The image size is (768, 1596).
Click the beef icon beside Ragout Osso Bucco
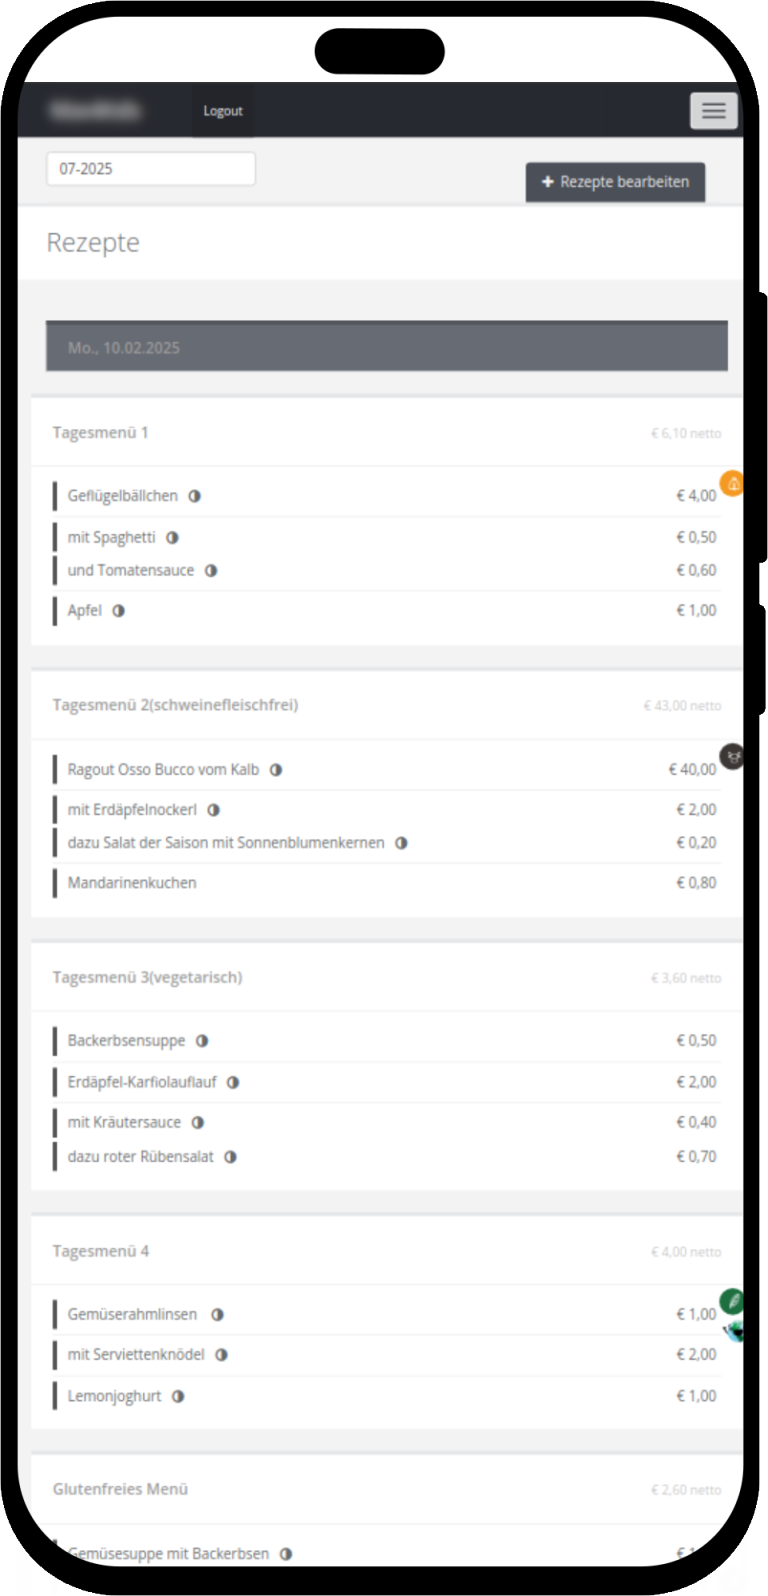click(732, 757)
